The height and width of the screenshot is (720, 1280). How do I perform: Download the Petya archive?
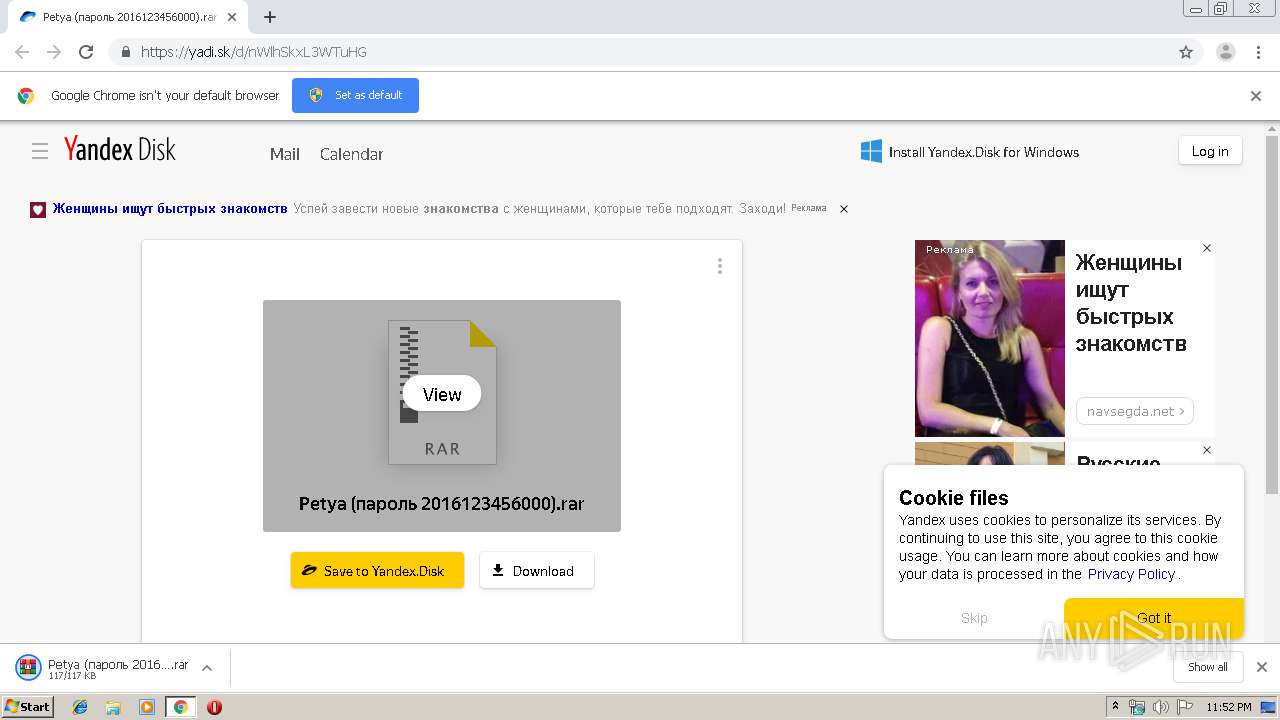point(536,570)
